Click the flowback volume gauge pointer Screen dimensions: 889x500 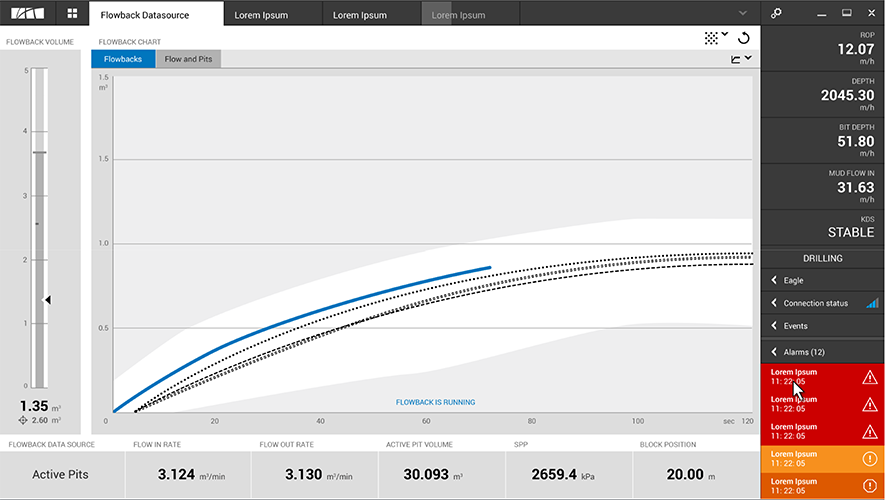click(x=46, y=299)
